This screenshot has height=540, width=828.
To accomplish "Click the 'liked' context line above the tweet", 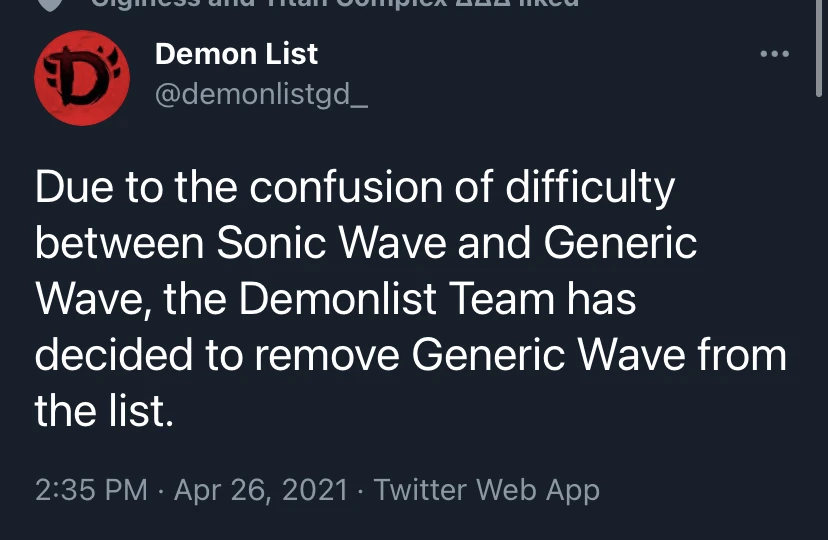I will coord(335,4).
